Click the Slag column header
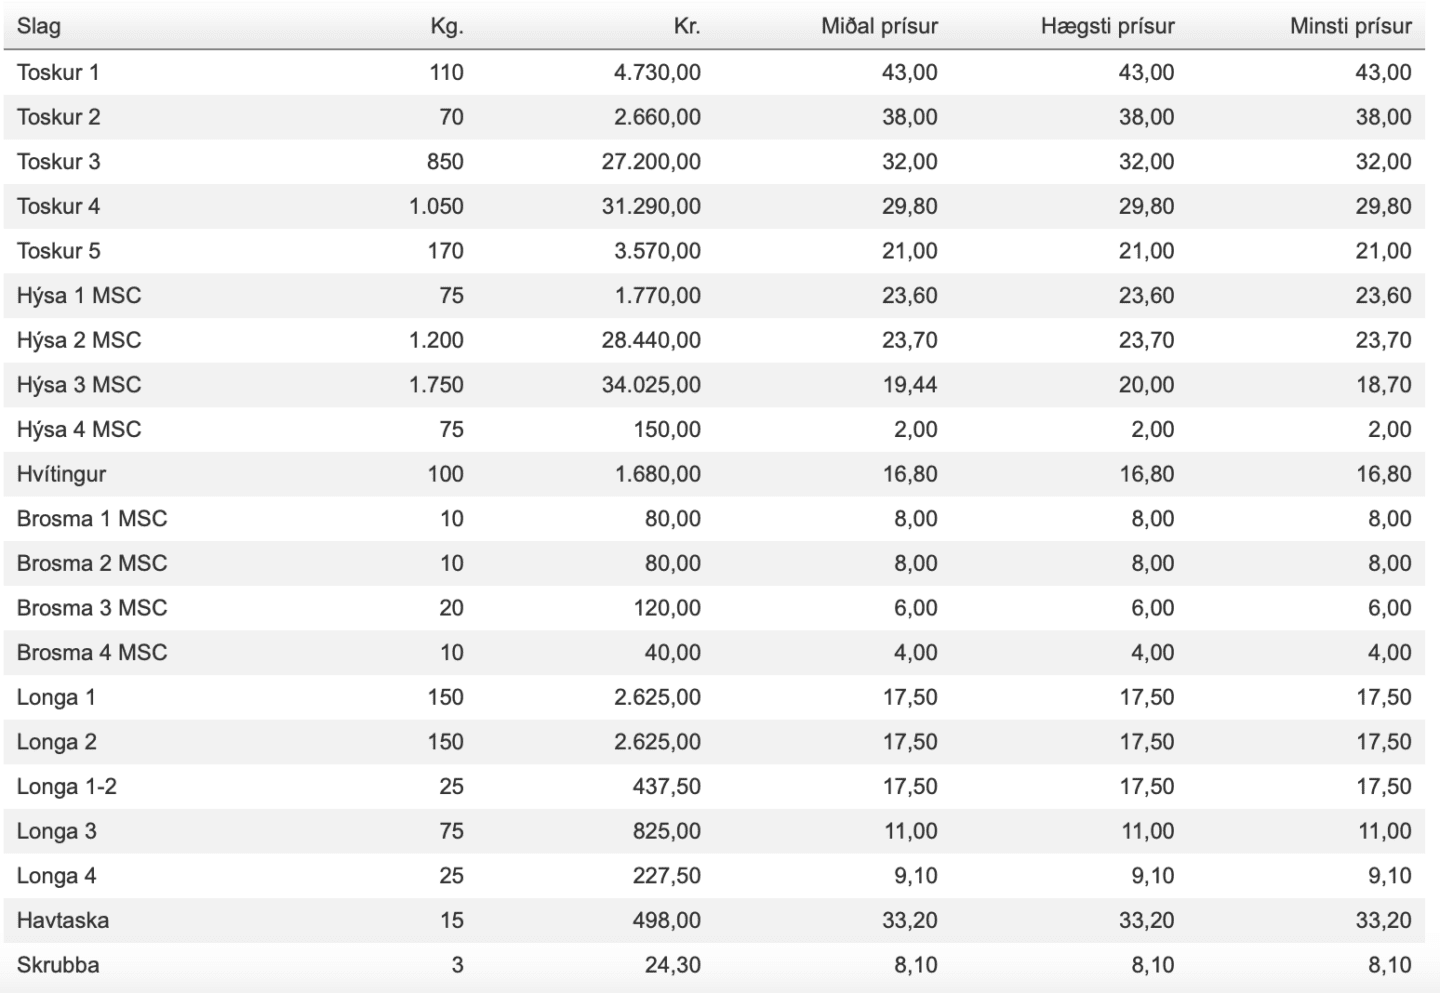1440x993 pixels. (38, 27)
